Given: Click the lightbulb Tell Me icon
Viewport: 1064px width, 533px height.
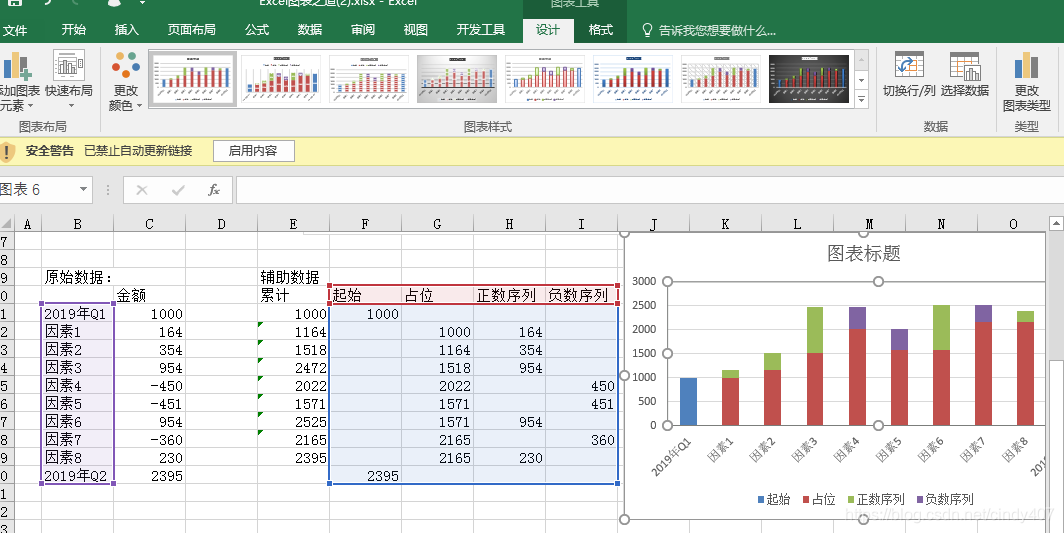Looking at the screenshot, I should 648,31.
